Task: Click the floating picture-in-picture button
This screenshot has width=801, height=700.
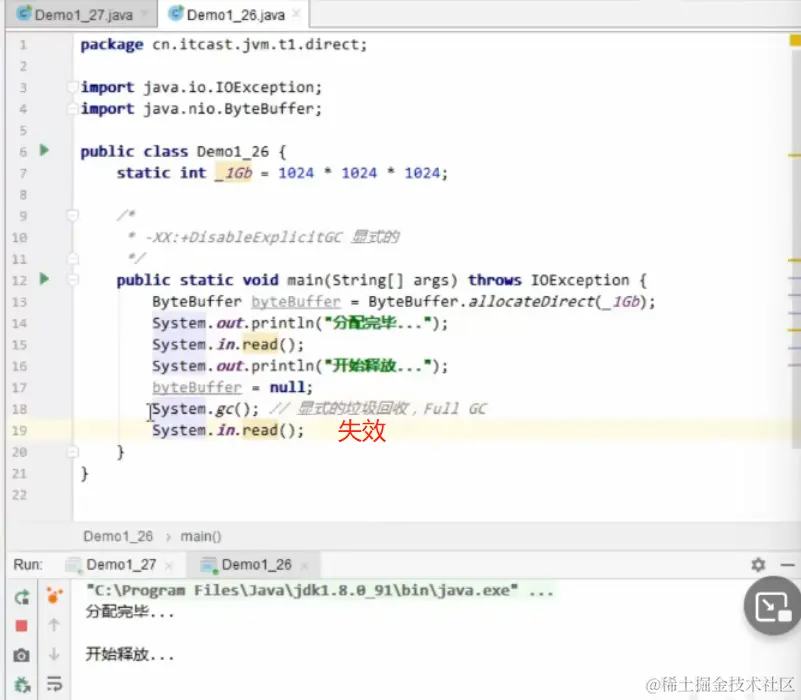Action: pos(771,607)
